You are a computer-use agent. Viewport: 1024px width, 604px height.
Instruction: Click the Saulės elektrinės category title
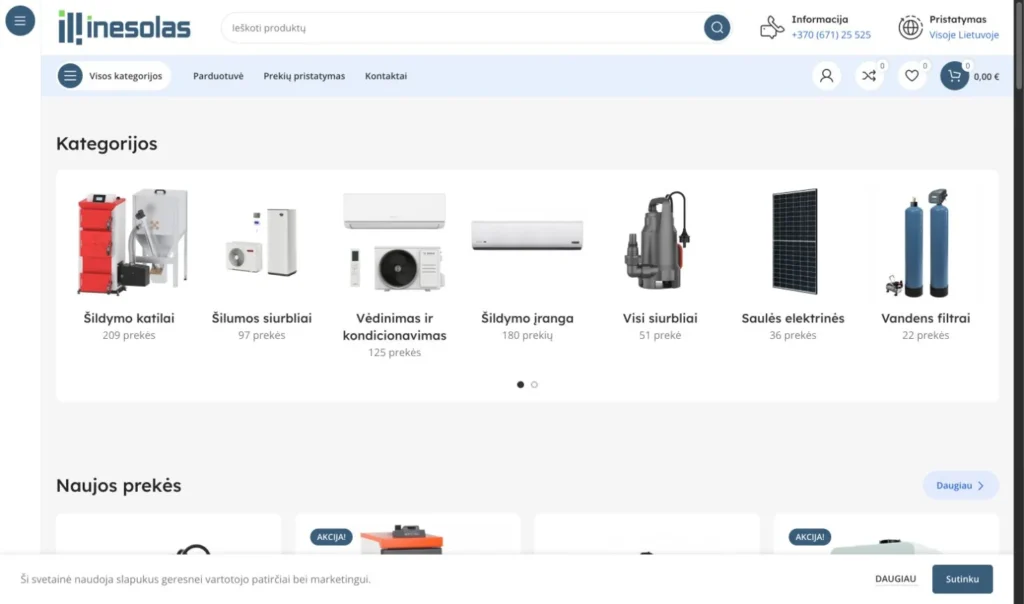click(x=793, y=318)
